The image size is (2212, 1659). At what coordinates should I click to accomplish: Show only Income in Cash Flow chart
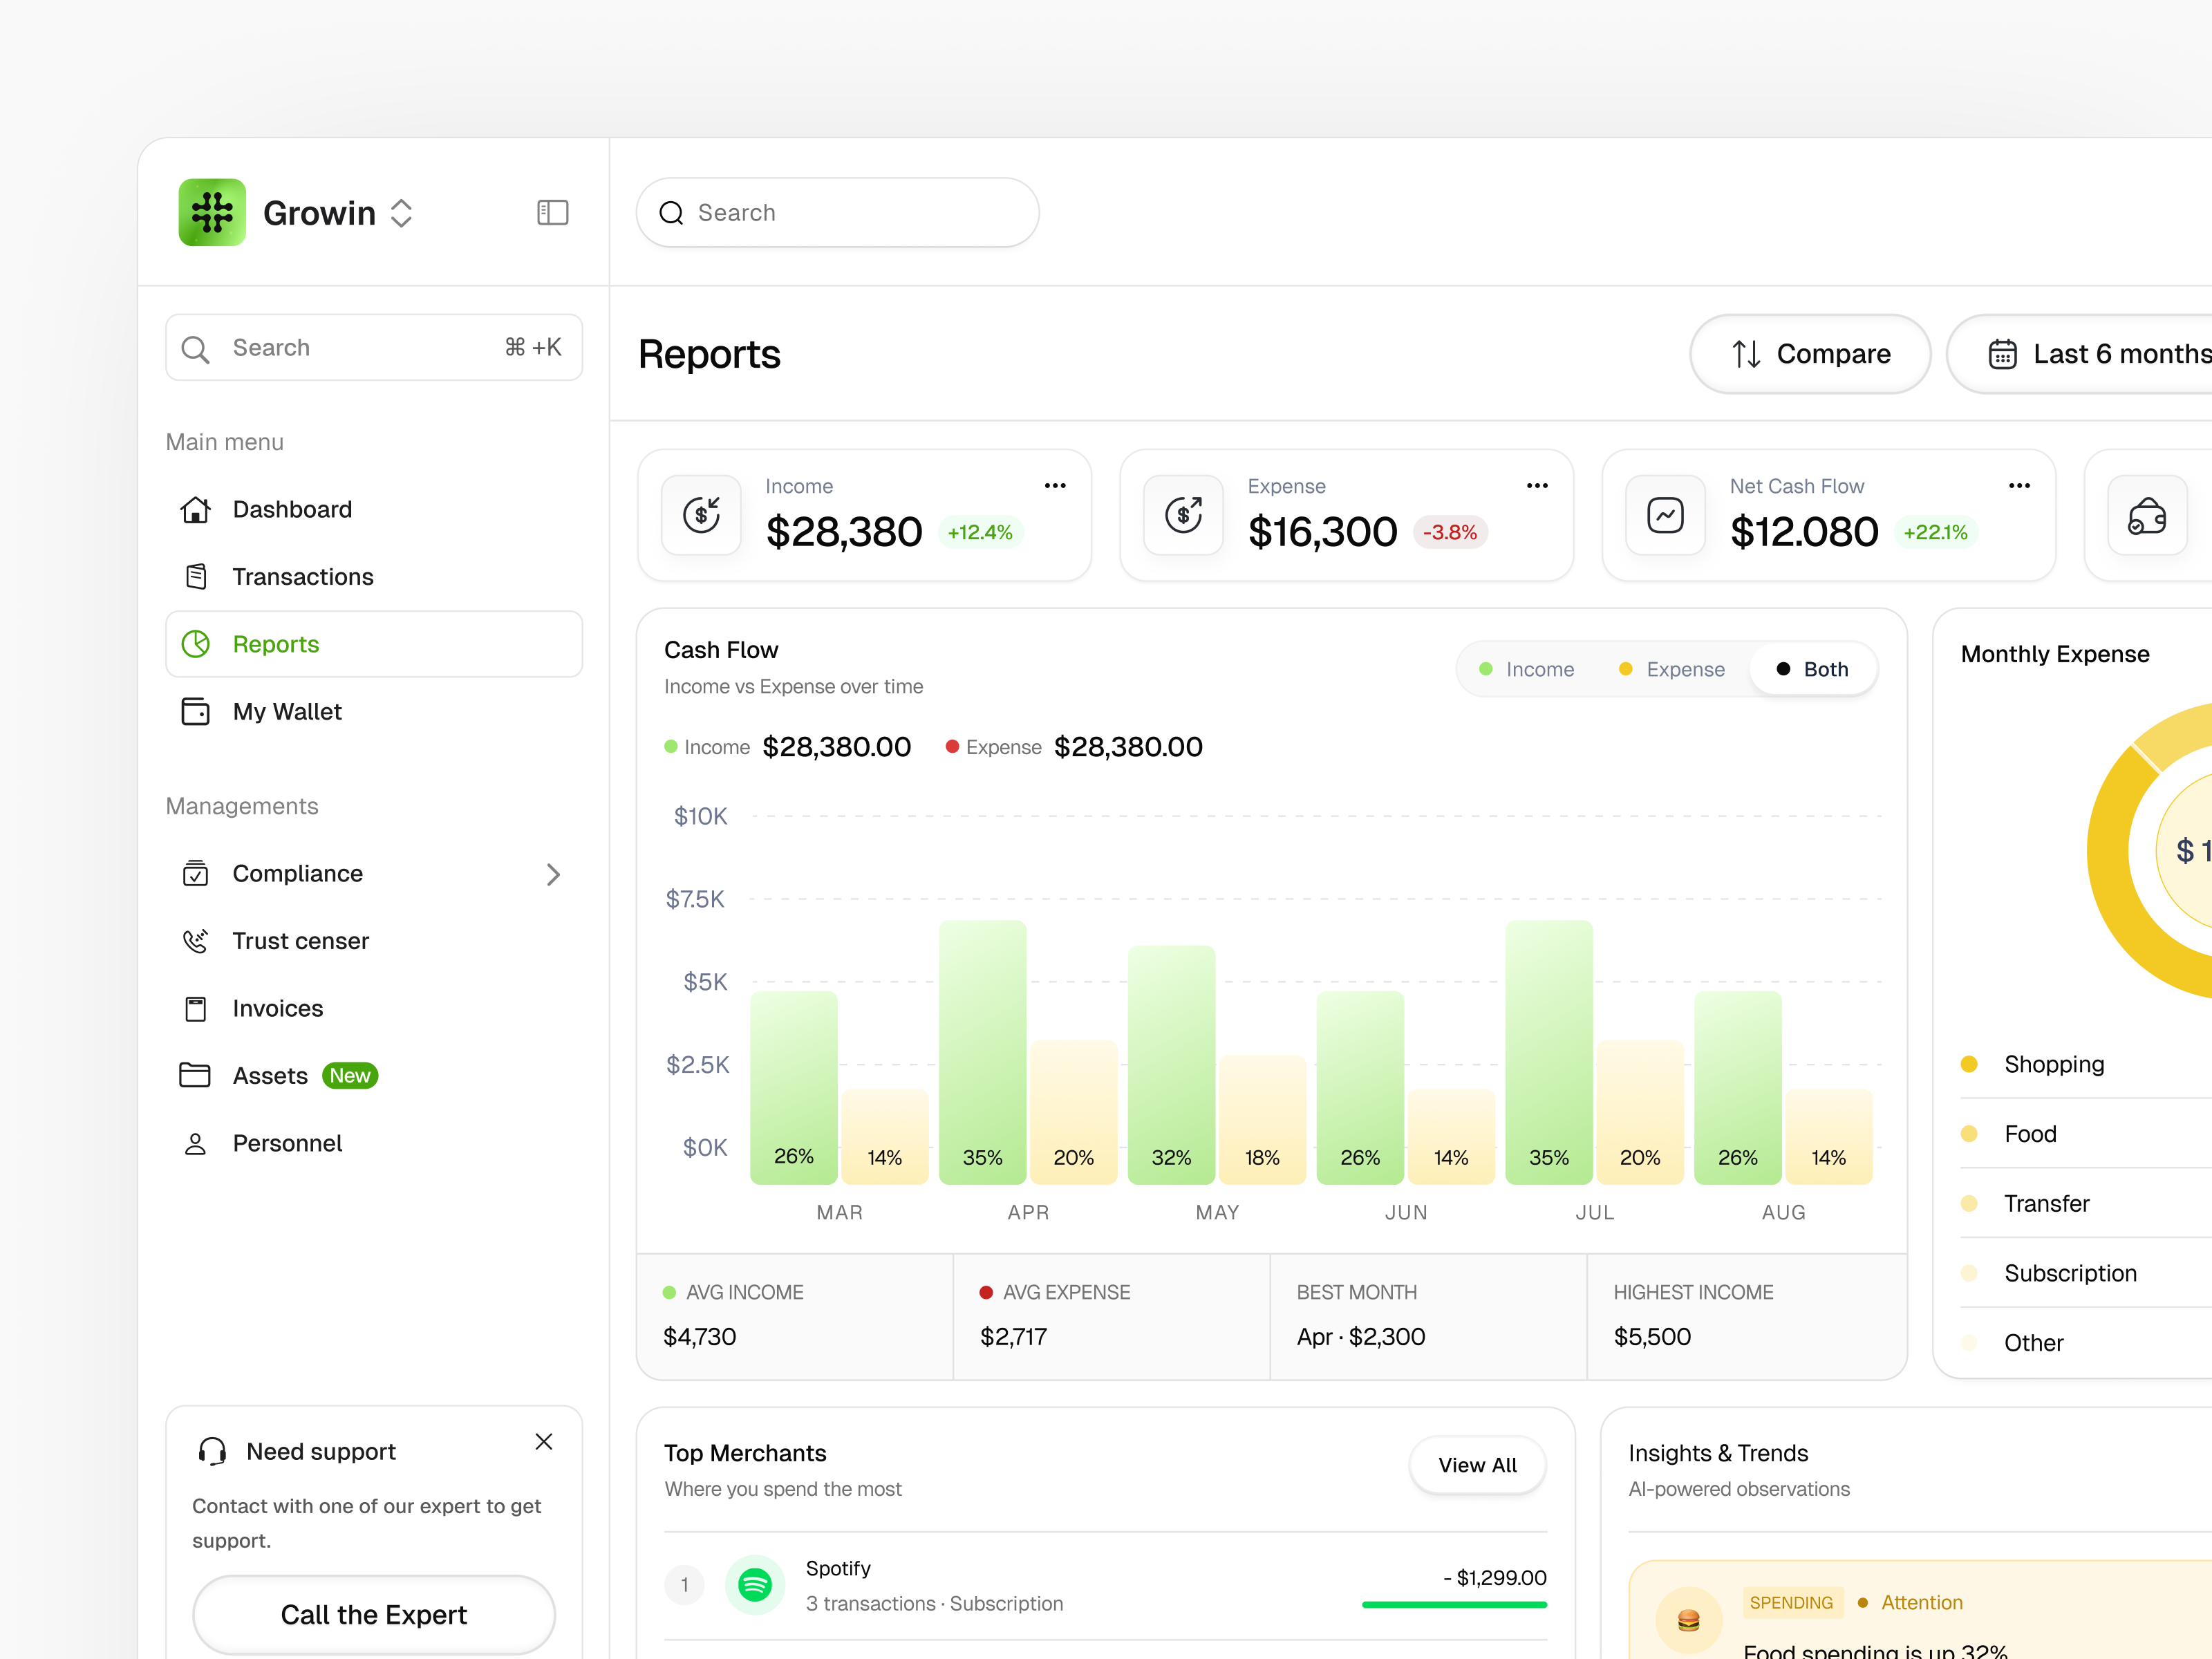tap(1527, 669)
